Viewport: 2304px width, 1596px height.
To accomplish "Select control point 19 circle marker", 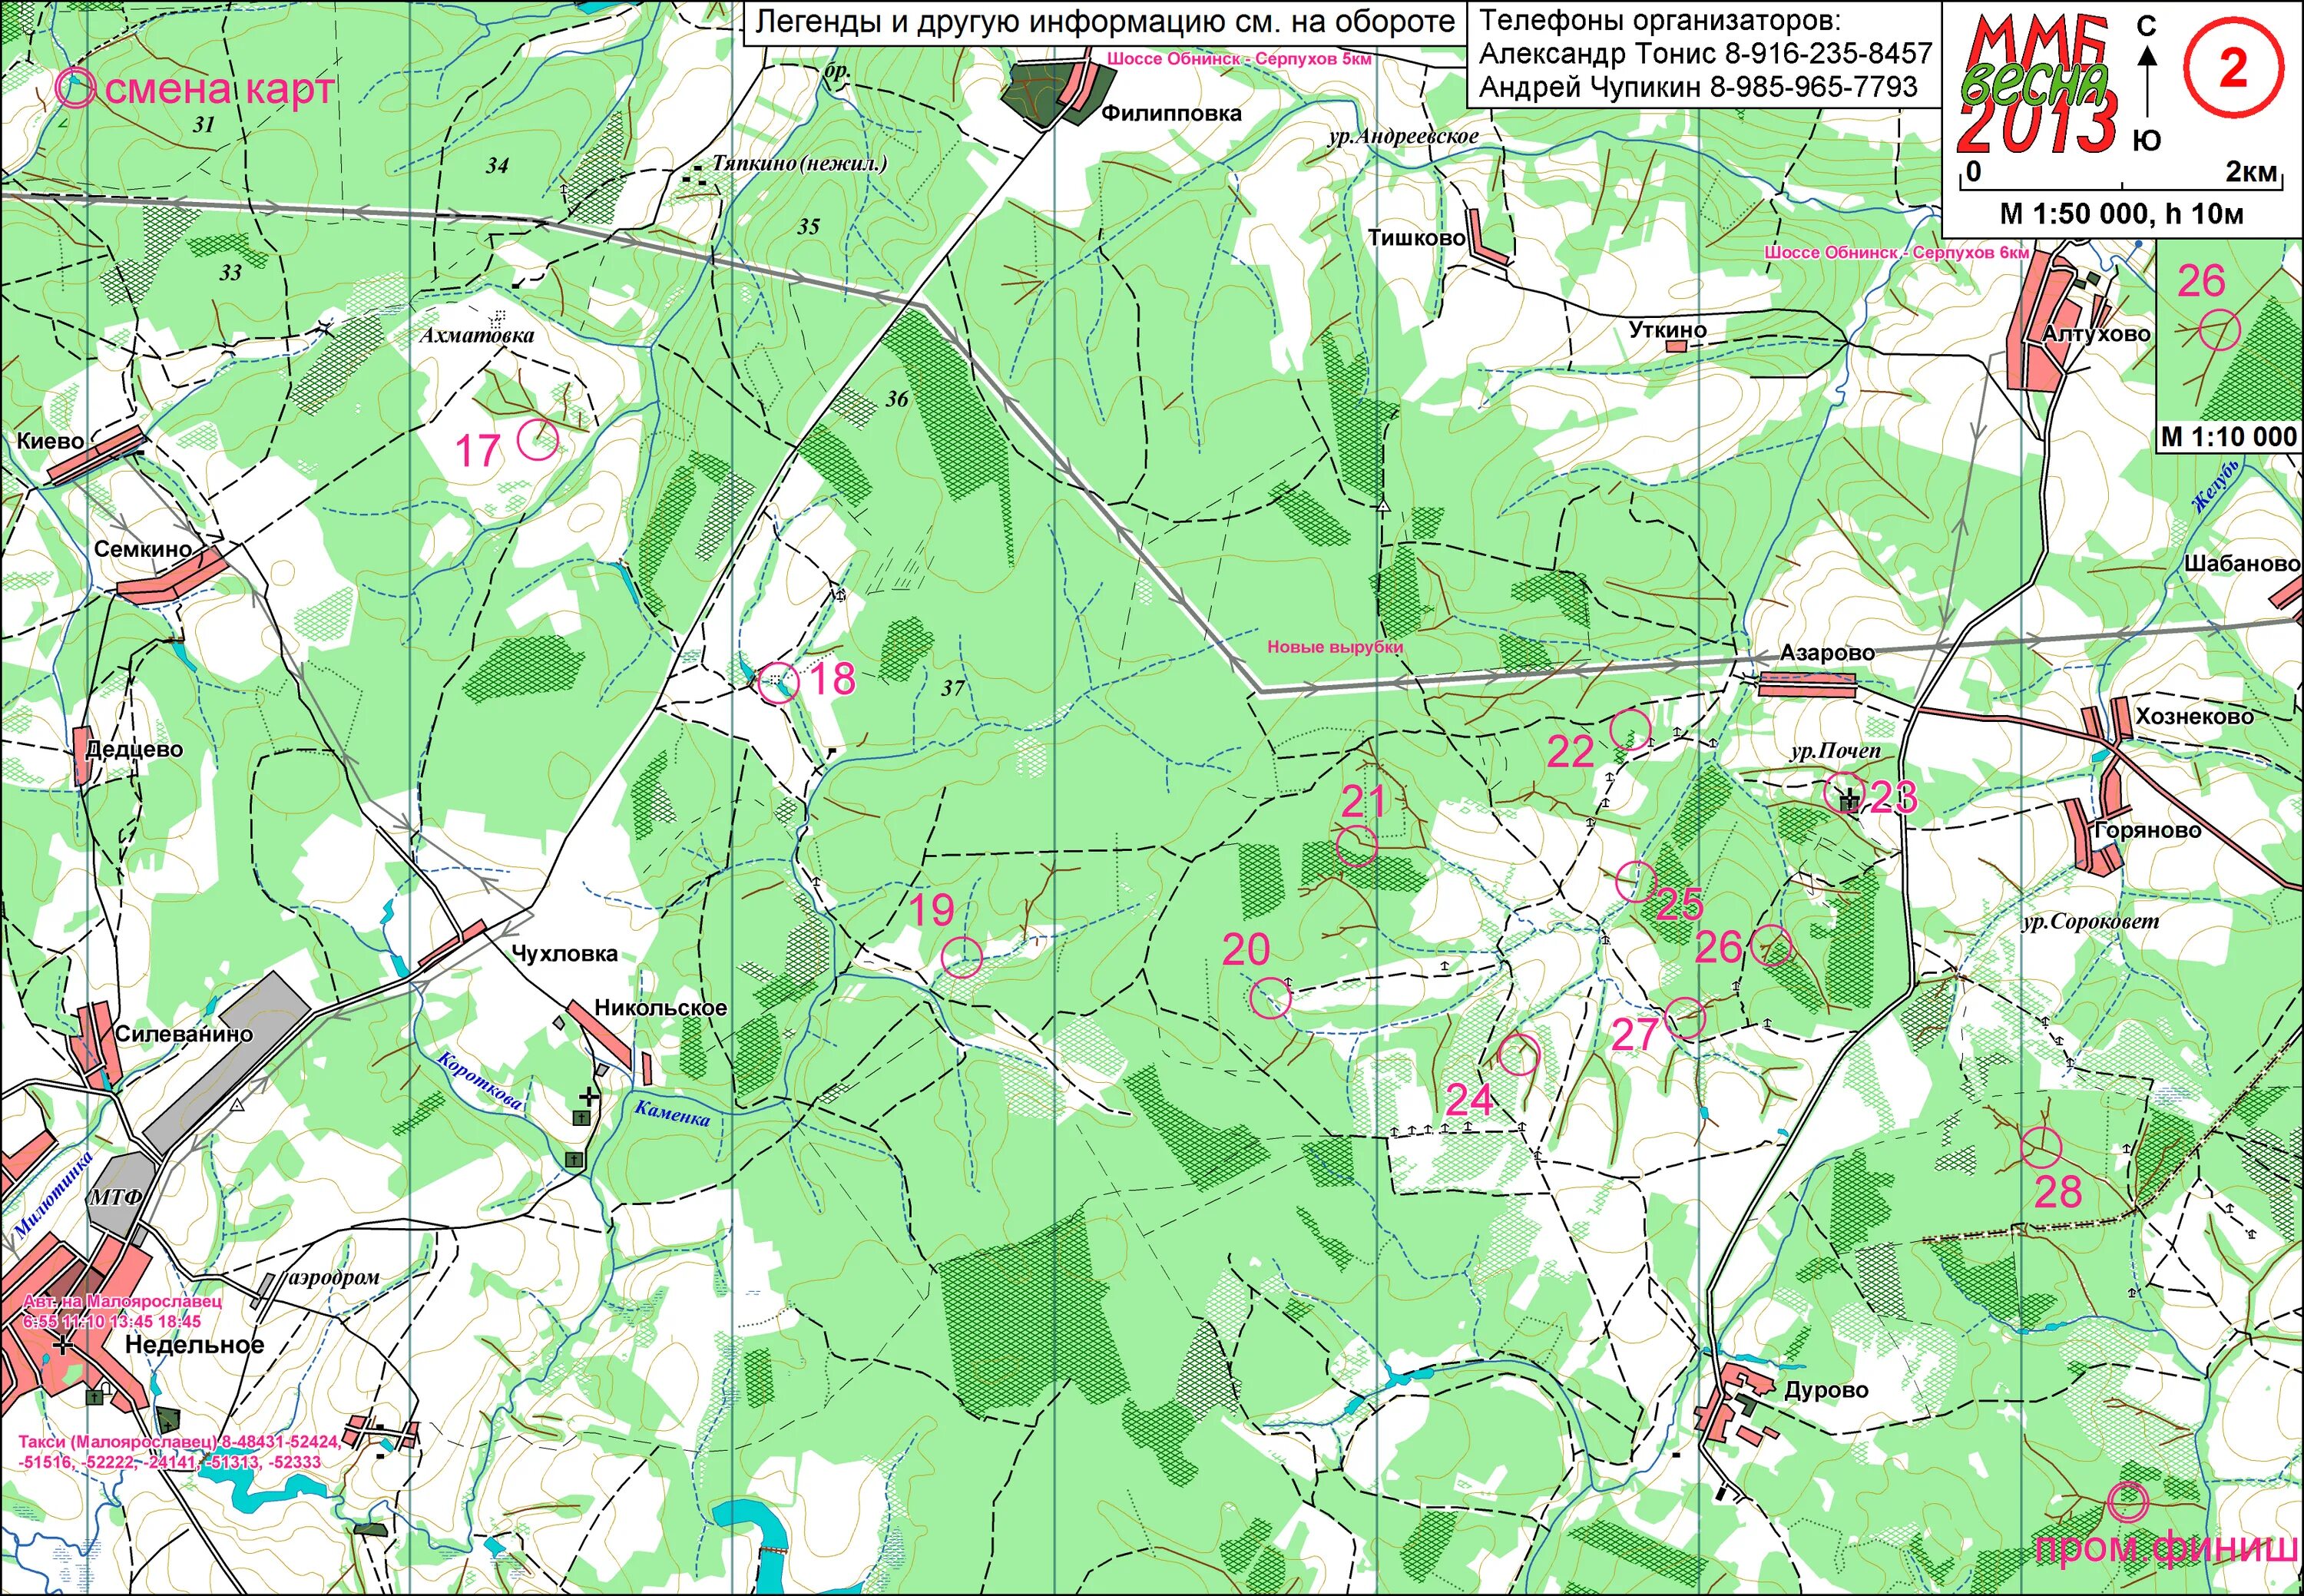I will click(962, 956).
